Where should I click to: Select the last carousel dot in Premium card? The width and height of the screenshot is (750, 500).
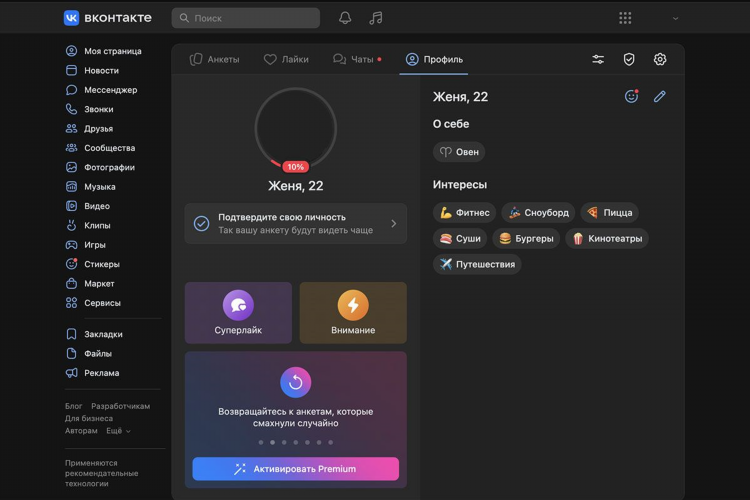331,443
